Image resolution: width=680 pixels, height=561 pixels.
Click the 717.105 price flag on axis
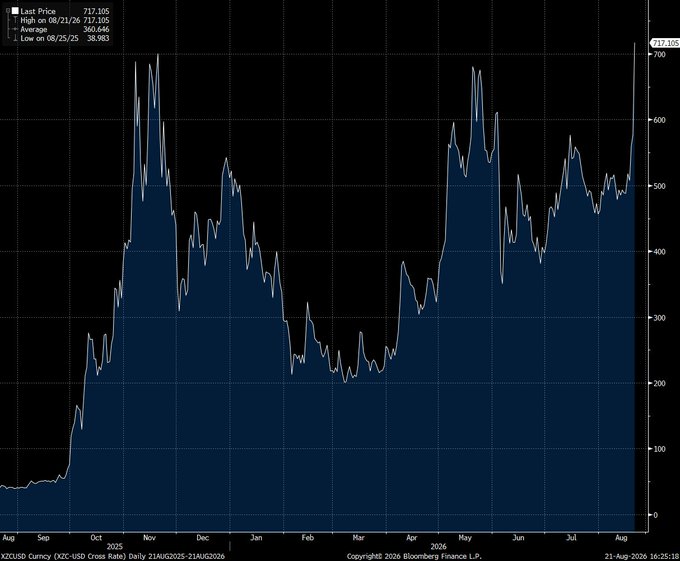point(665,43)
